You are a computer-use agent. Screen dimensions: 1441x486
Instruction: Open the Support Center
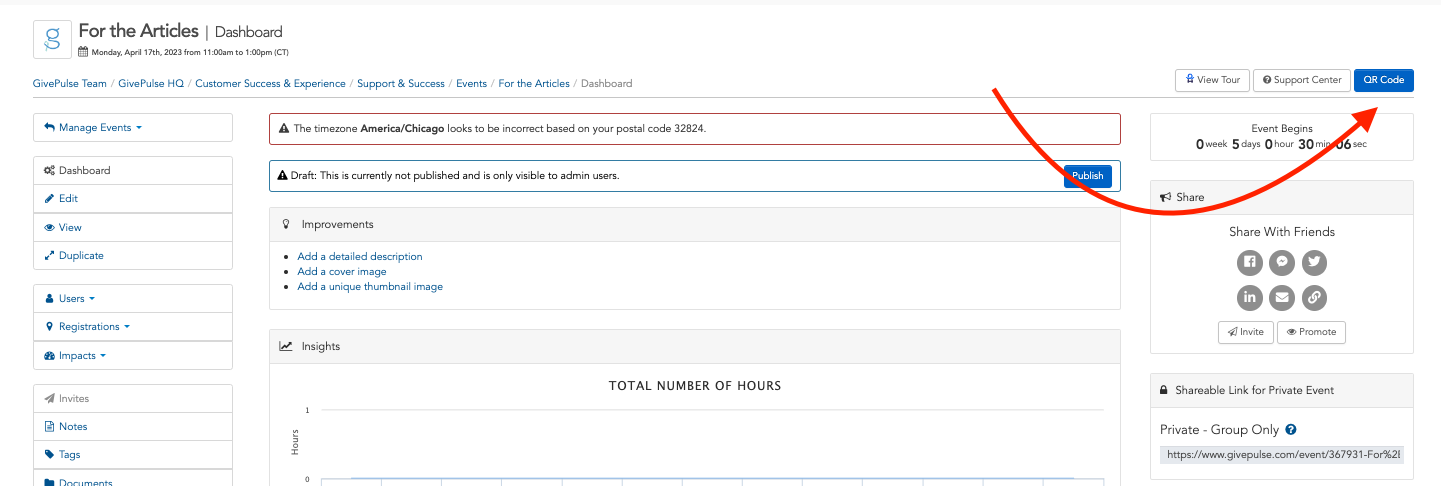point(1301,80)
